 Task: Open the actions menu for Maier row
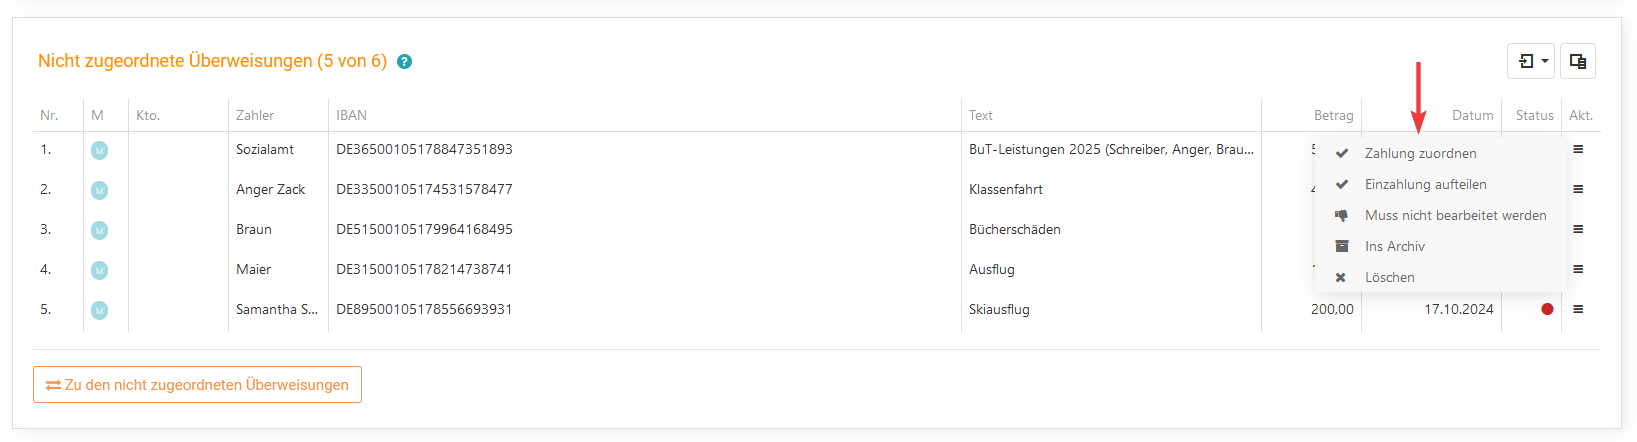[1578, 269]
